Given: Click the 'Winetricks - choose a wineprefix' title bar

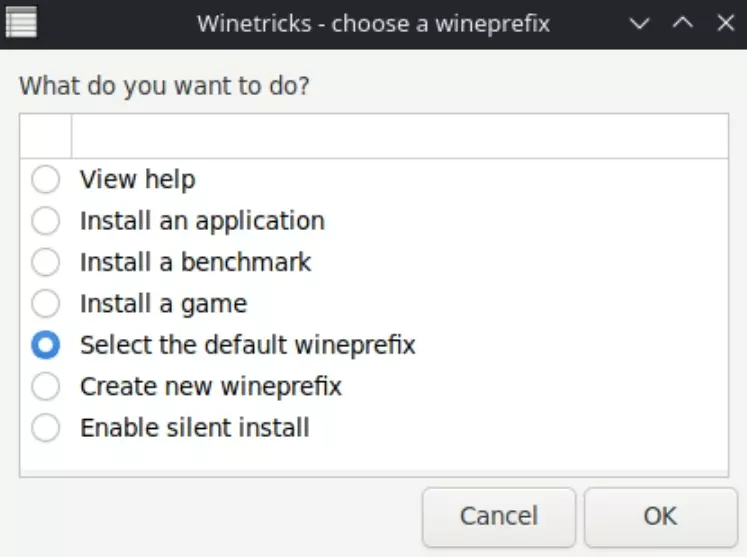Looking at the screenshot, I should tap(373, 23).
